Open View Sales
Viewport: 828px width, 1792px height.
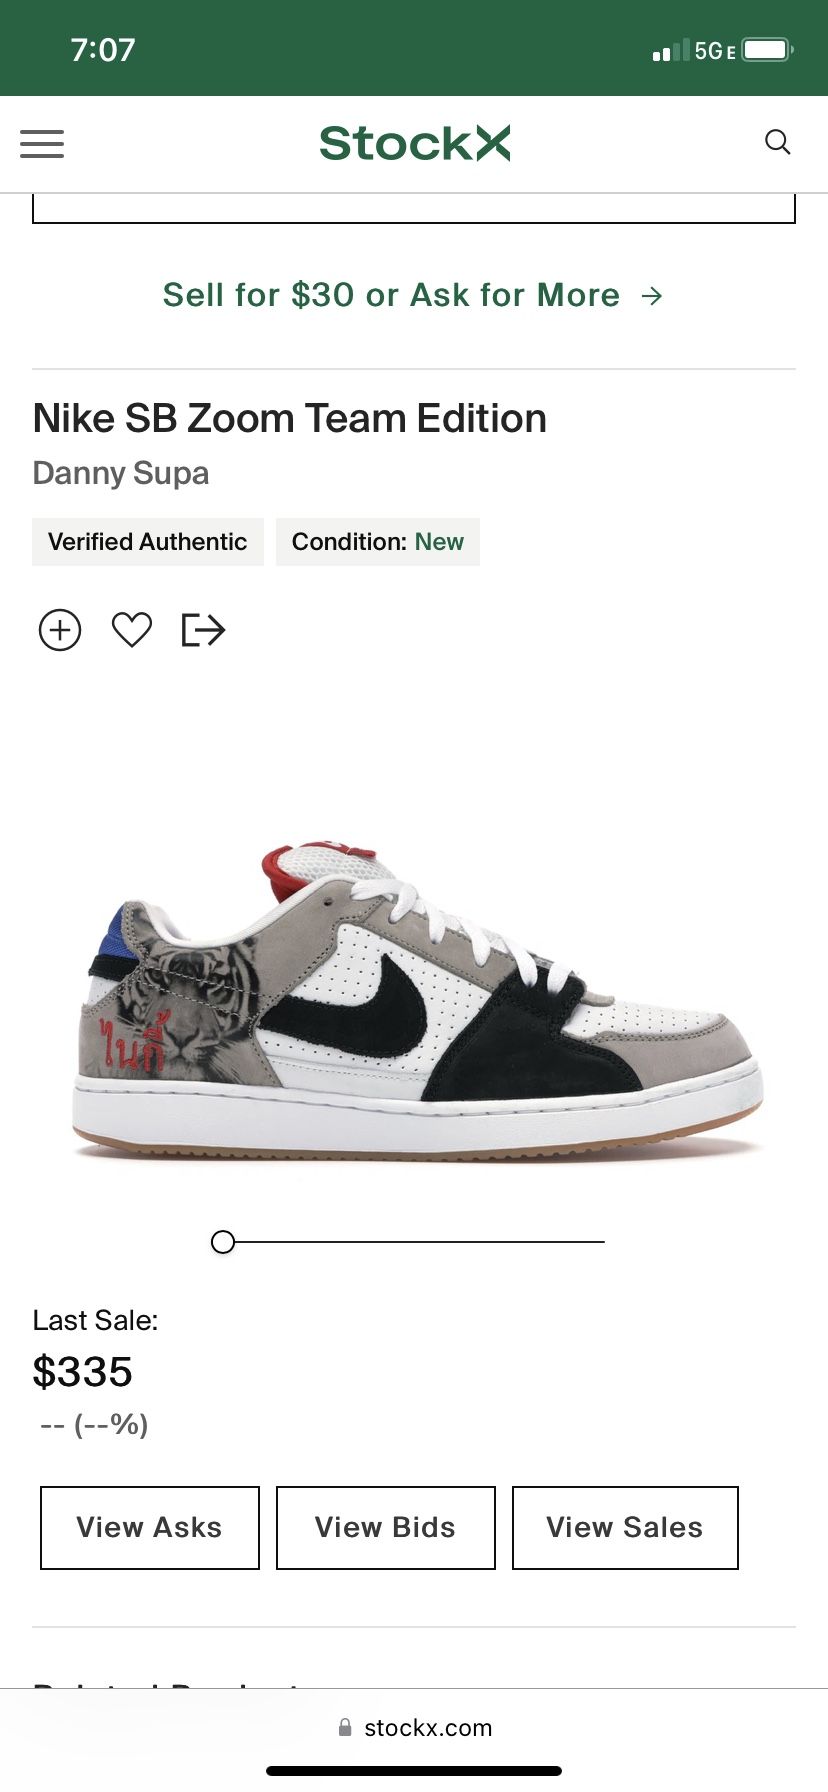pyautogui.click(x=625, y=1528)
